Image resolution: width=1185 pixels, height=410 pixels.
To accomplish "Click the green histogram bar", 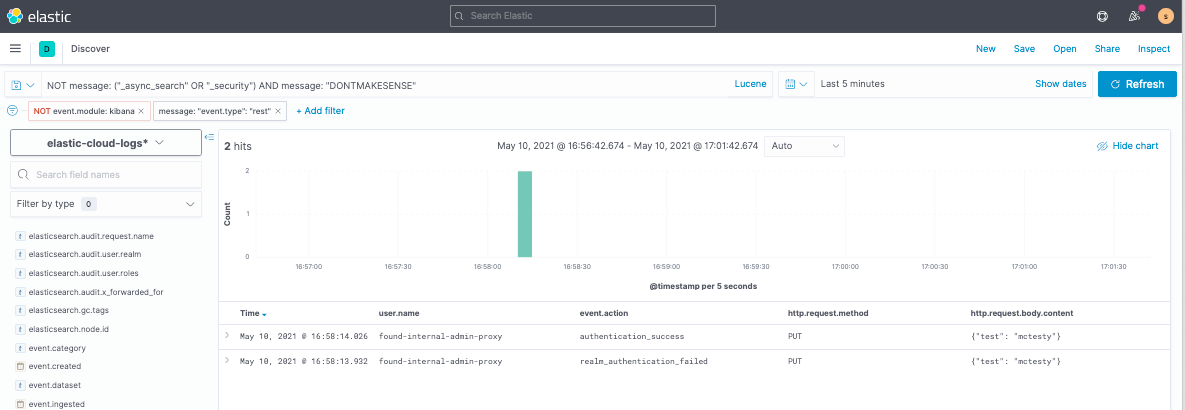I will 524,214.
